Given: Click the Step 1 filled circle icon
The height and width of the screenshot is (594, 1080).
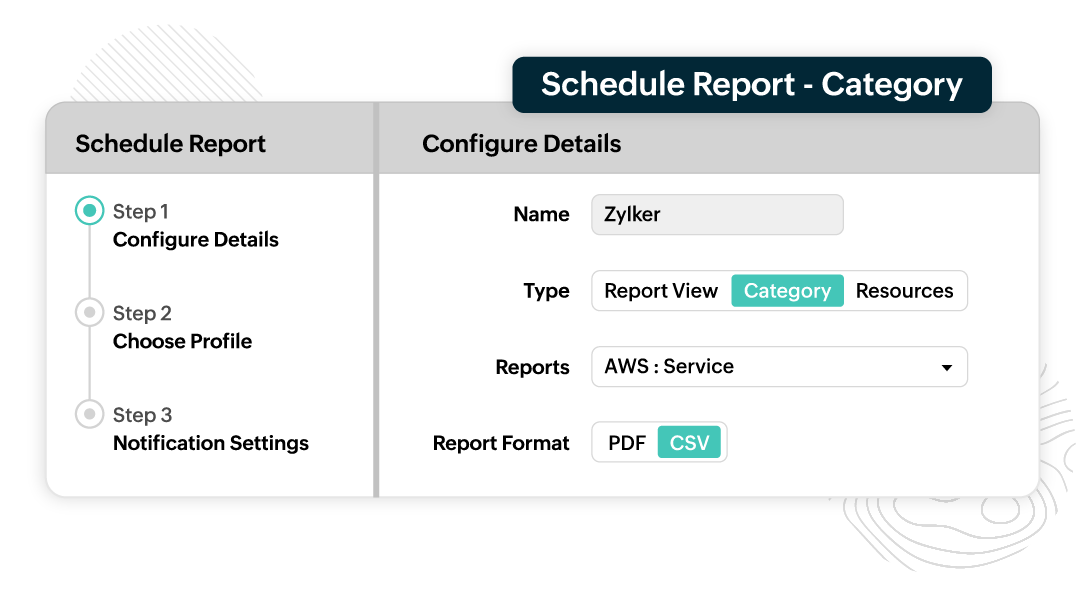Looking at the screenshot, I should pyautogui.click(x=89, y=211).
